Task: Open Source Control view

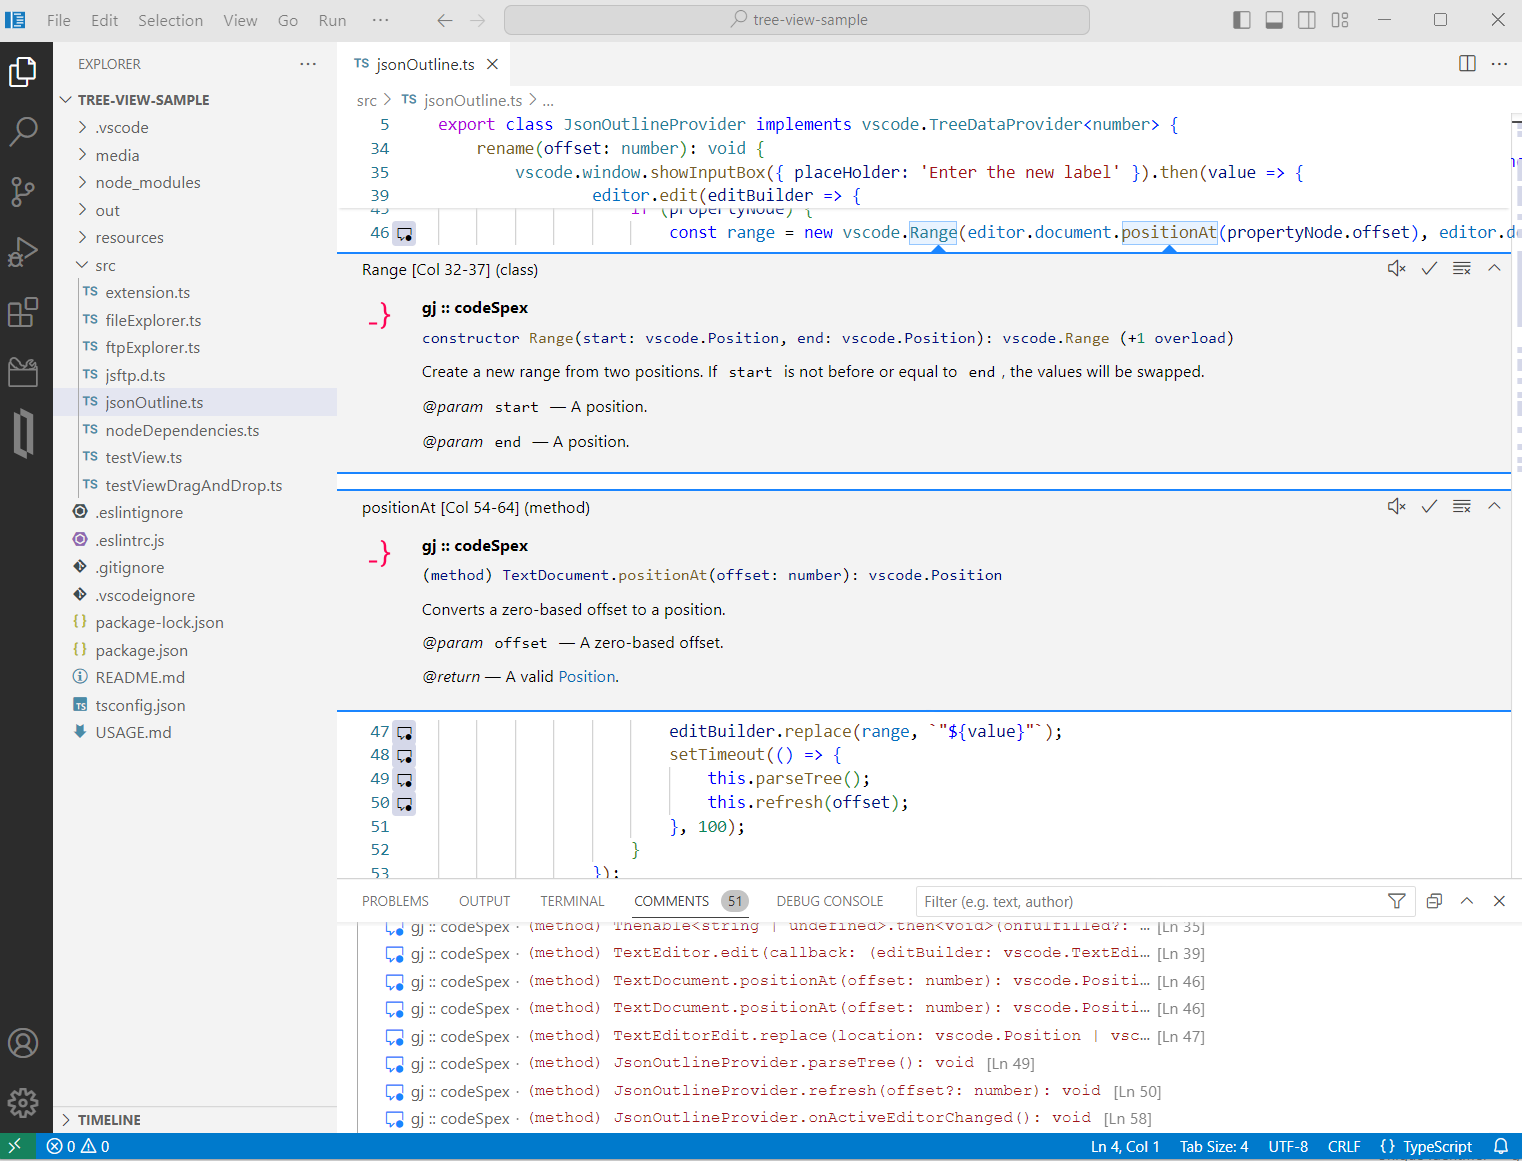Action: pyautogui.click(x=23, y=191)
